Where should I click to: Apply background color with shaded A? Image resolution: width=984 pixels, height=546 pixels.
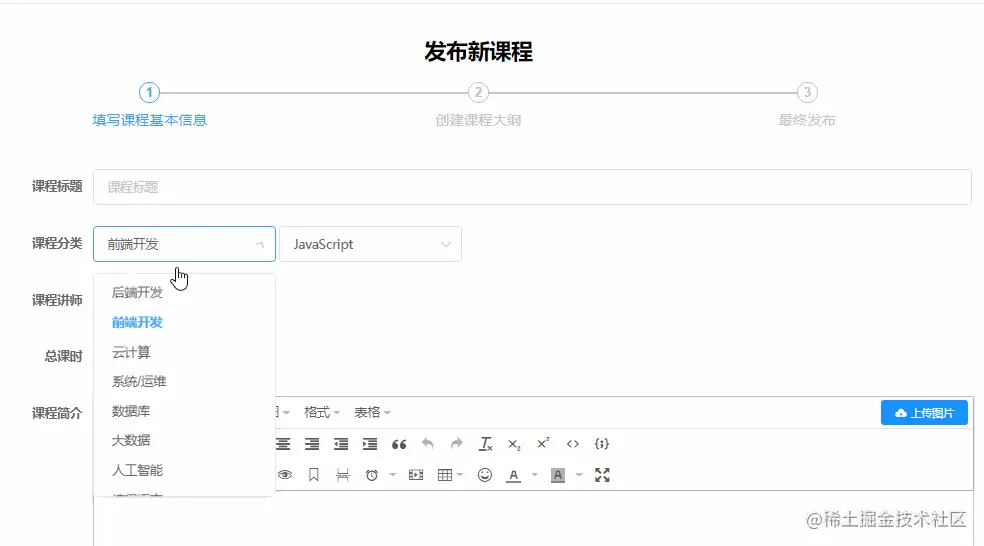pyautogui.click(x=557, y=476)
